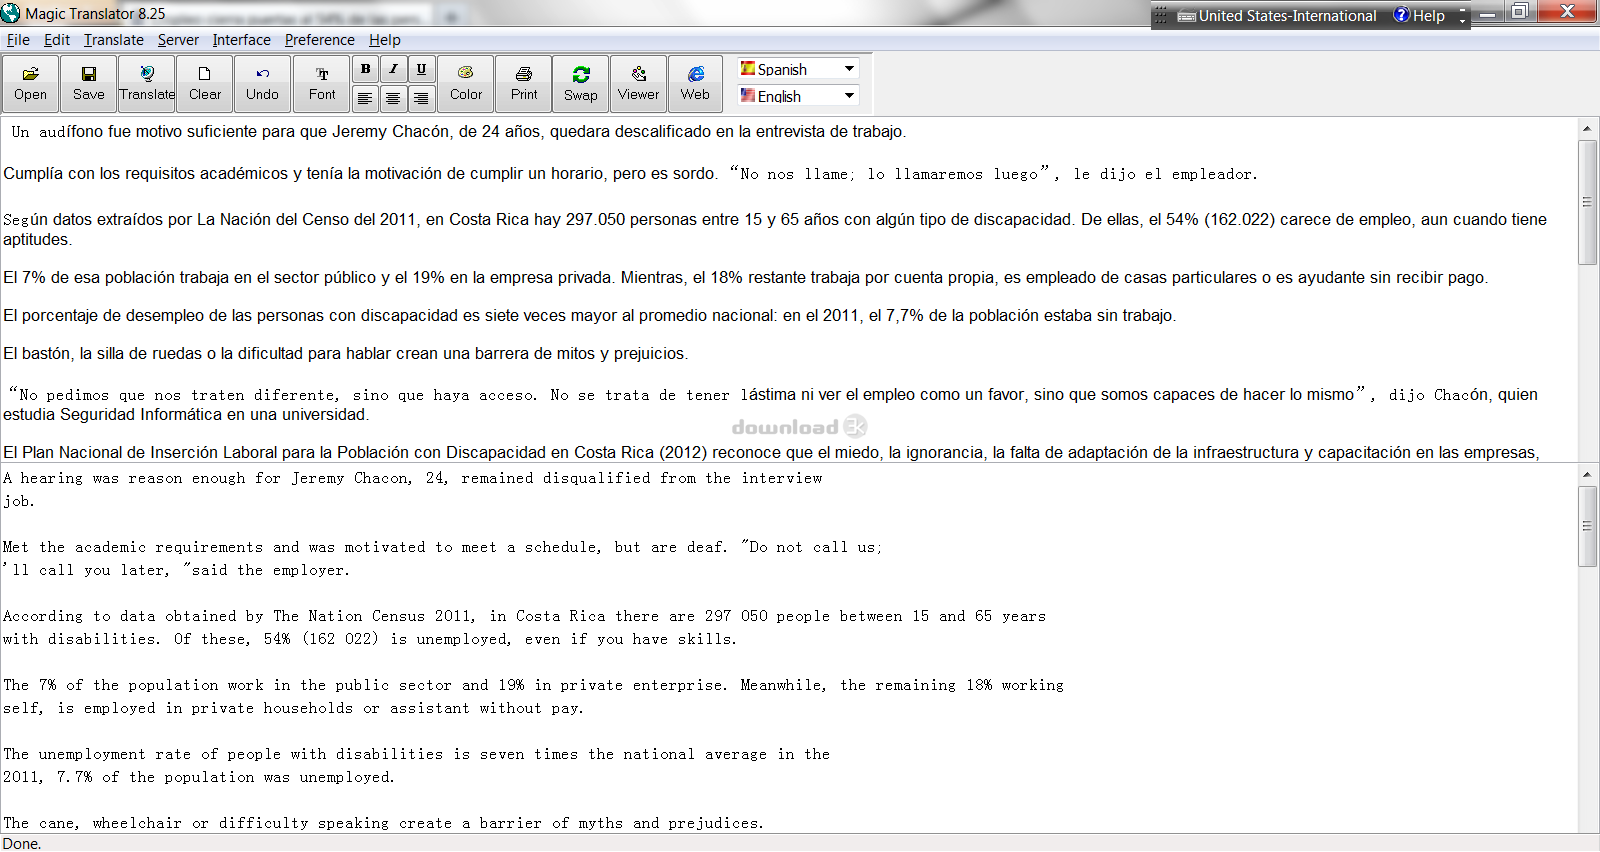
Task: Launch the Web translation tool
Action: 695,83
